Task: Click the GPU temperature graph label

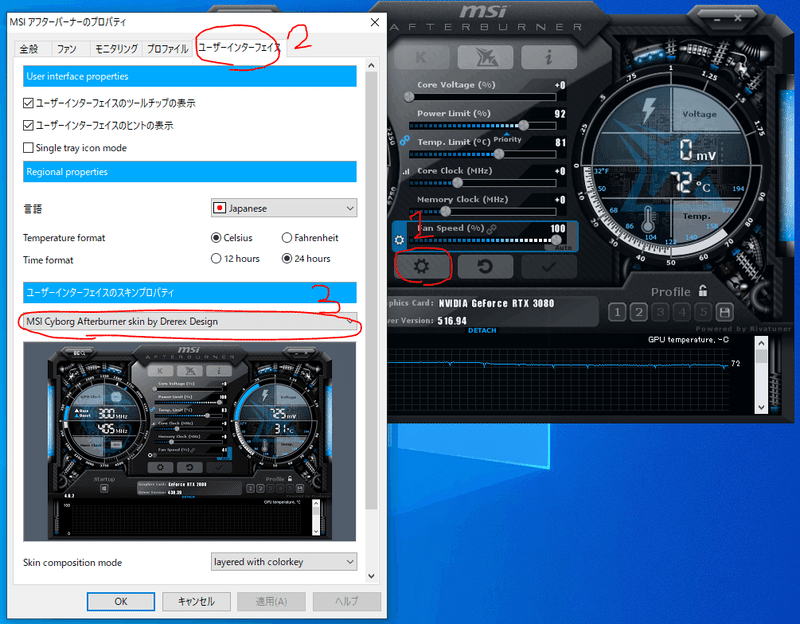Action: click(689, 340)
